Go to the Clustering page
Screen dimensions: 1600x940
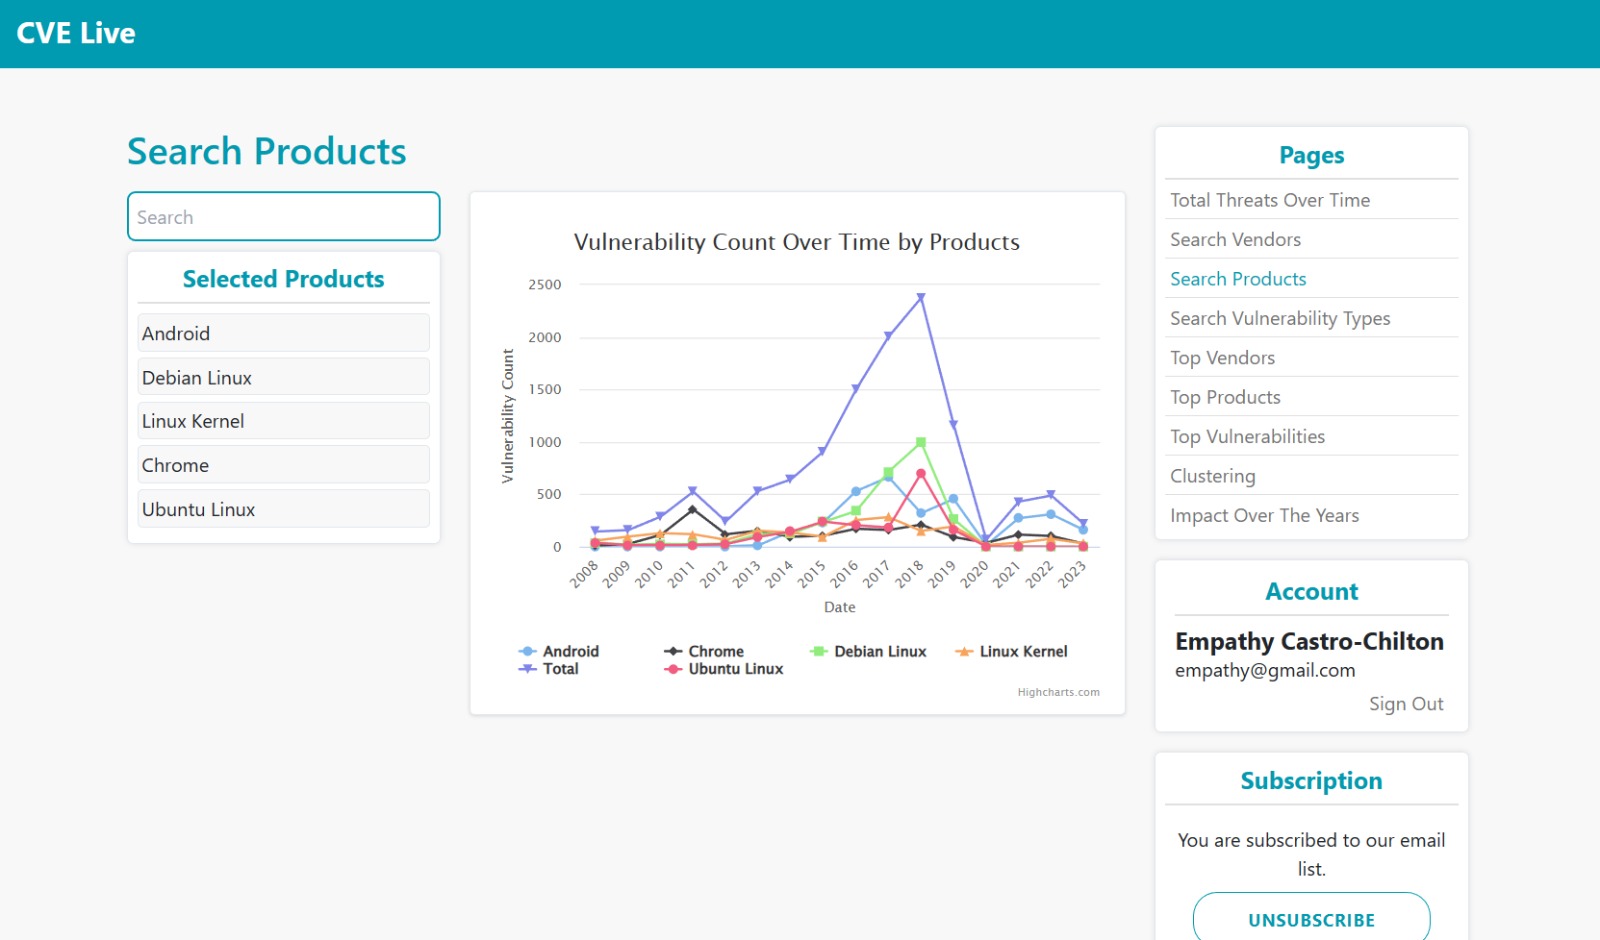1212,476
